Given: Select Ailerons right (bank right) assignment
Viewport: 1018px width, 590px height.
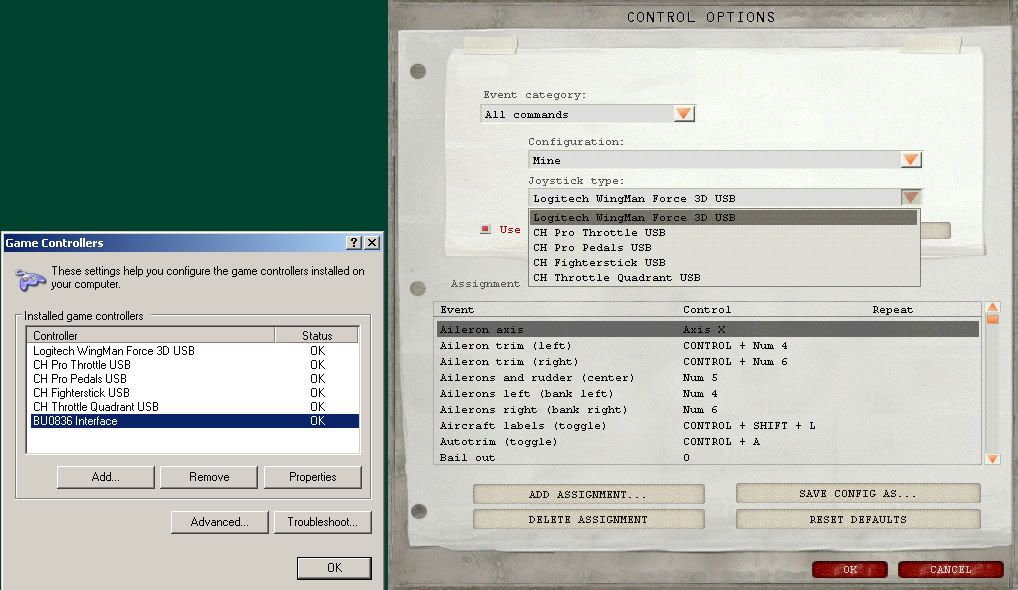Looking at the screenshot, I should coord(708,410).
